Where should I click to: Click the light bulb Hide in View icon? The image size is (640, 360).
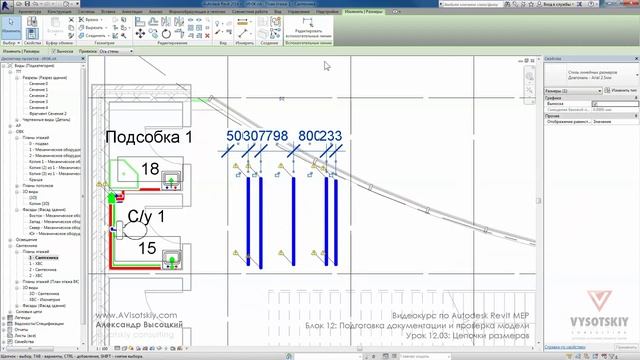click(x=218, y=23)
